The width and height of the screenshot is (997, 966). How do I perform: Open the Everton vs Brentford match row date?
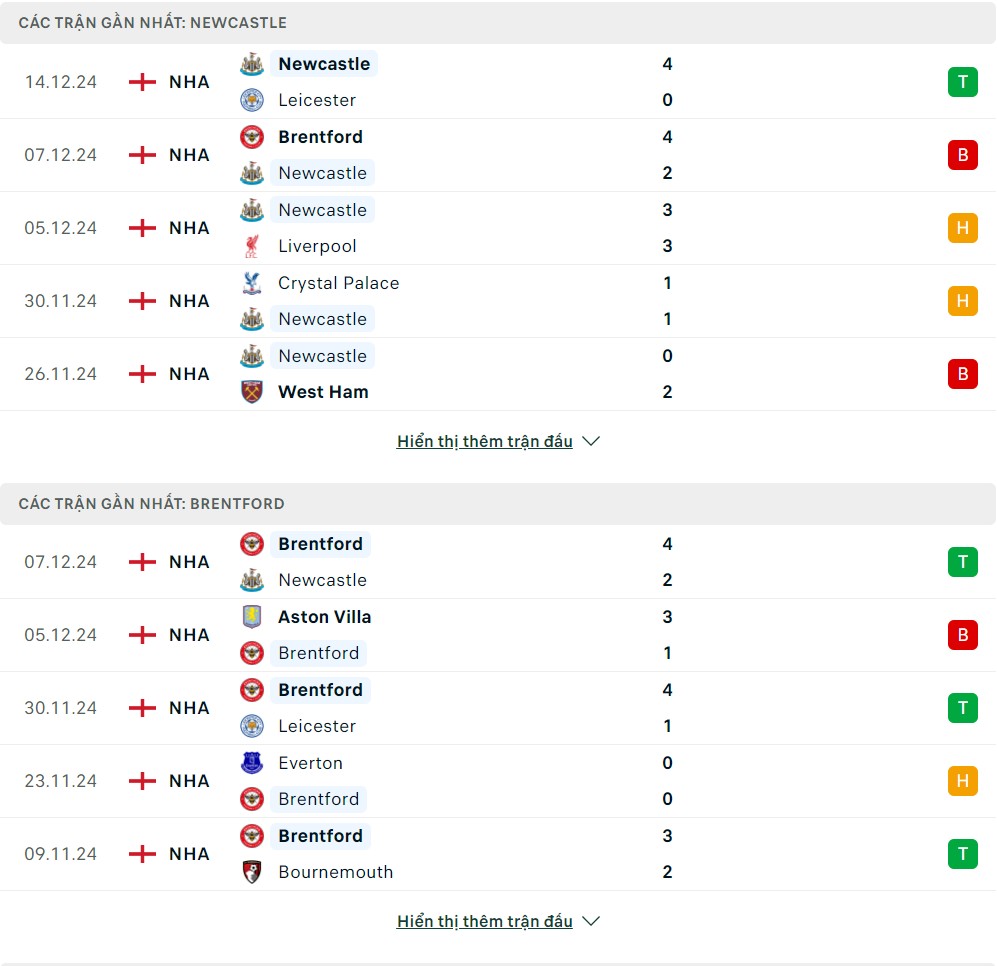tap(61, 781)
